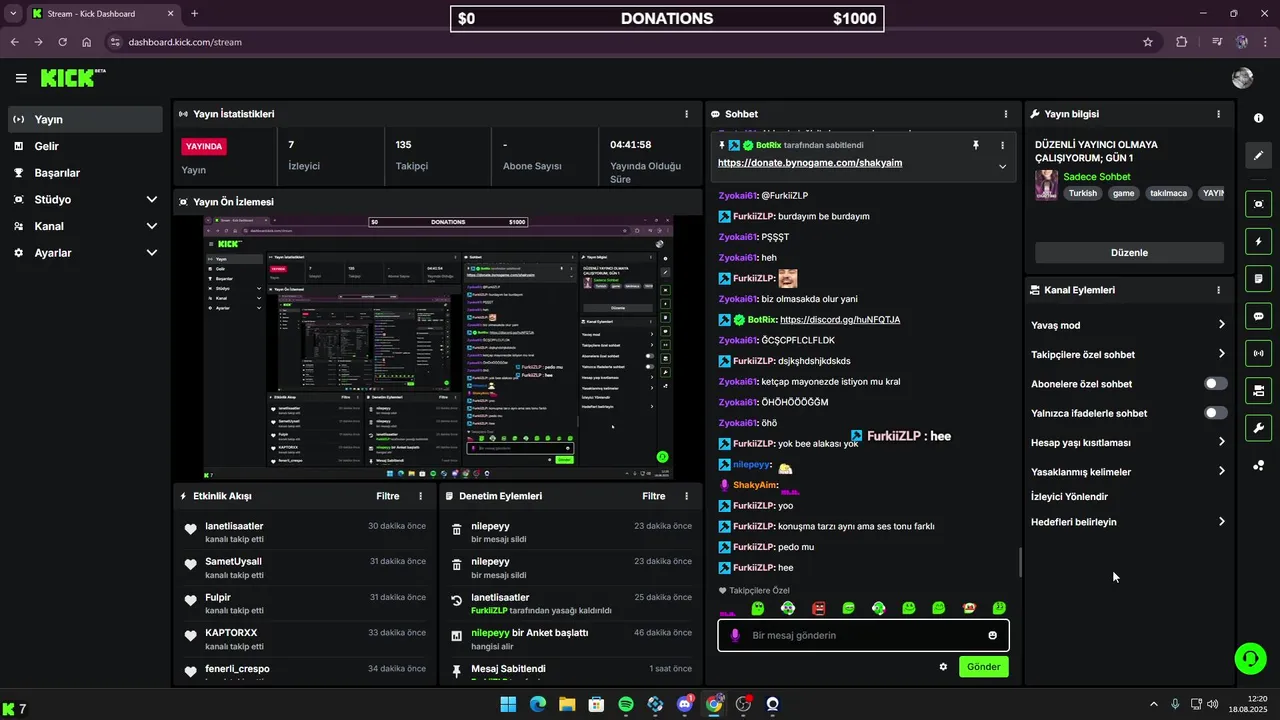1280x720 pixels.
Task: Click the Turkish tag chip
Action: click(1082, 194)
